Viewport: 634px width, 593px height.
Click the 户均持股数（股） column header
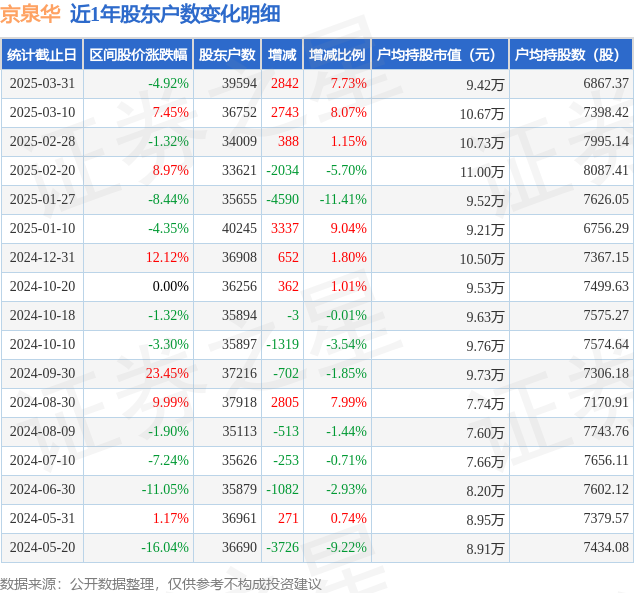point(571,55)
